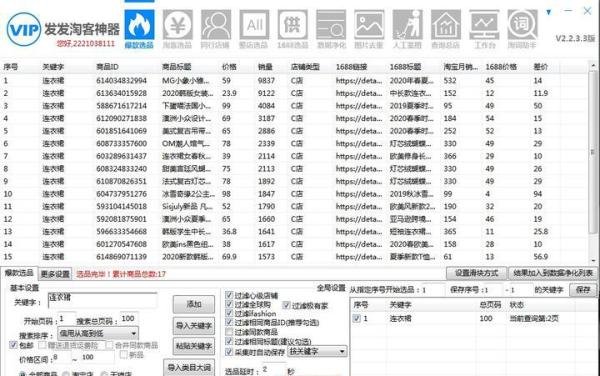Click the 1688 link in row 7

point(359,156)
